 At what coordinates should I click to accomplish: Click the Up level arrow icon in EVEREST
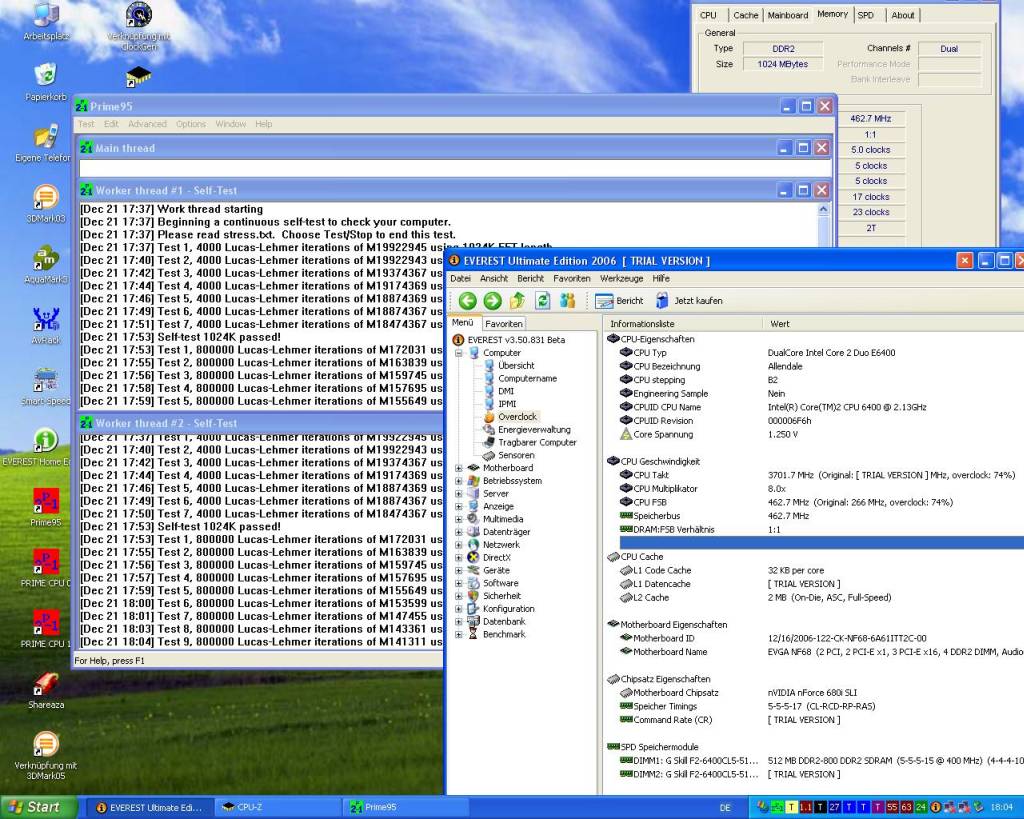[x=517, y=300]
